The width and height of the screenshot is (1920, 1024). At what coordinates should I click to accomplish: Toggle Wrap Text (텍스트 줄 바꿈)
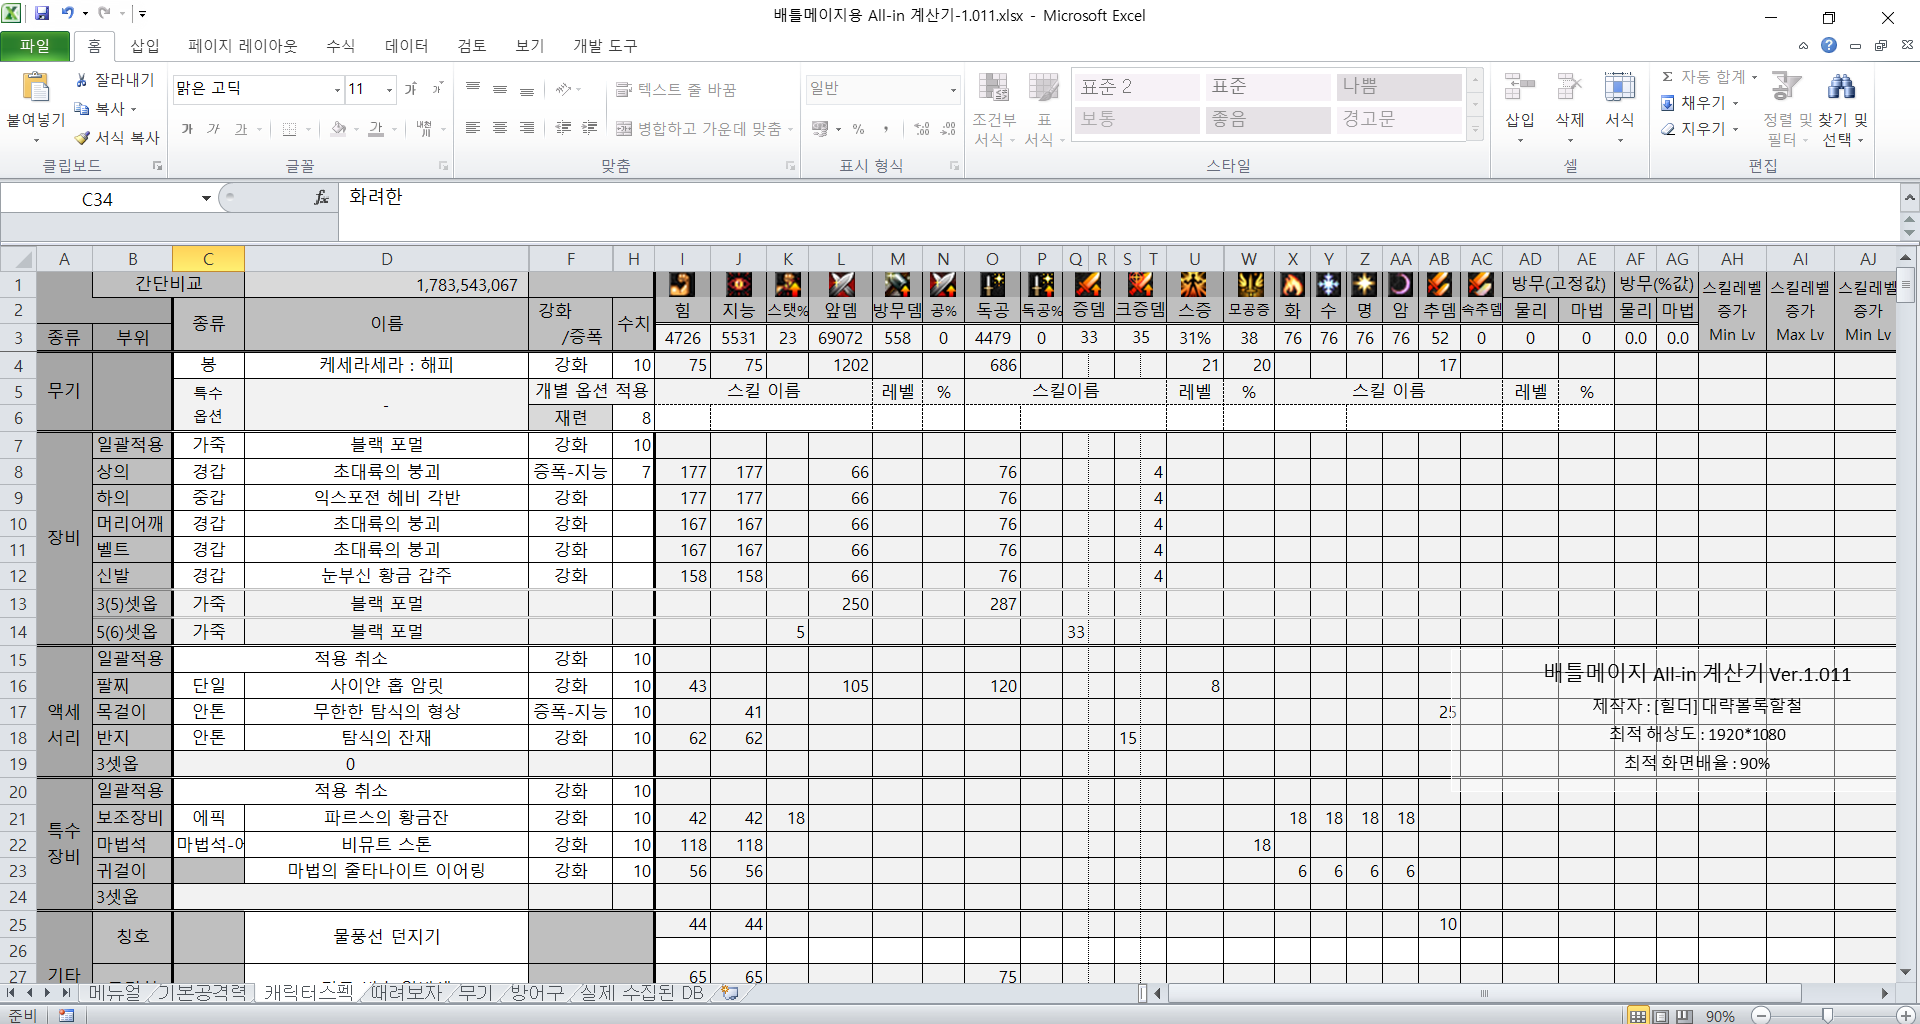(676, 90)
